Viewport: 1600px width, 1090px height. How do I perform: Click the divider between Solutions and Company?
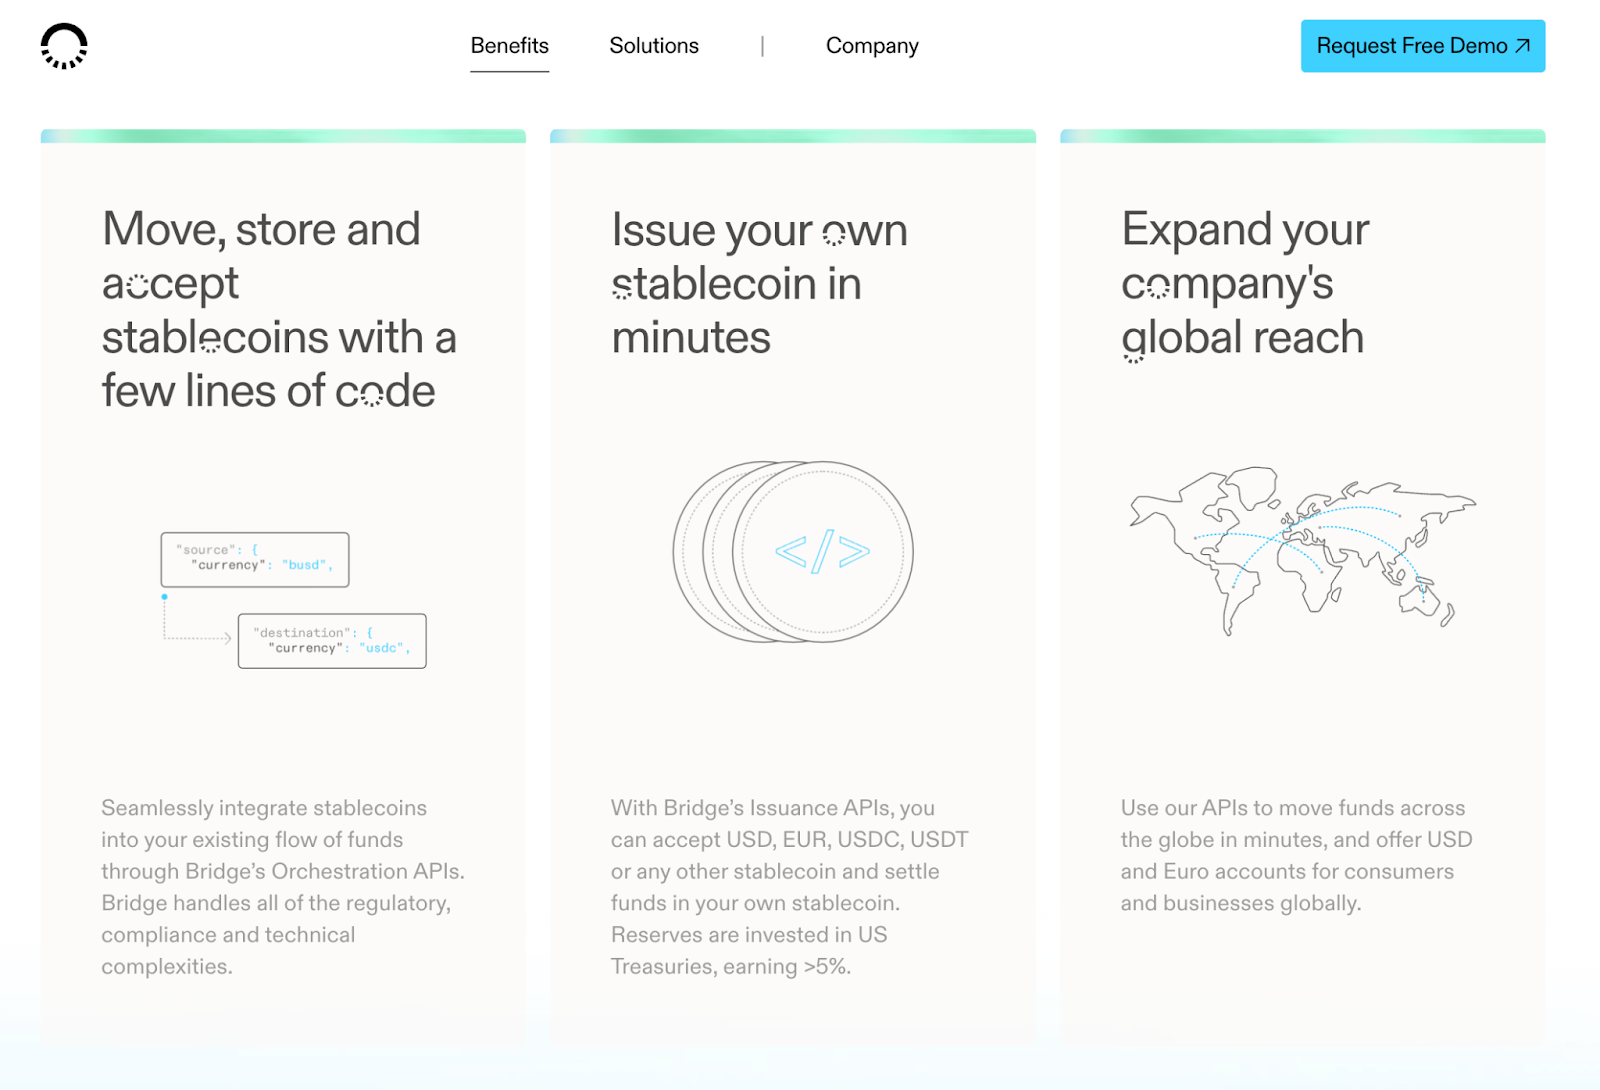(x=762, y=45)
